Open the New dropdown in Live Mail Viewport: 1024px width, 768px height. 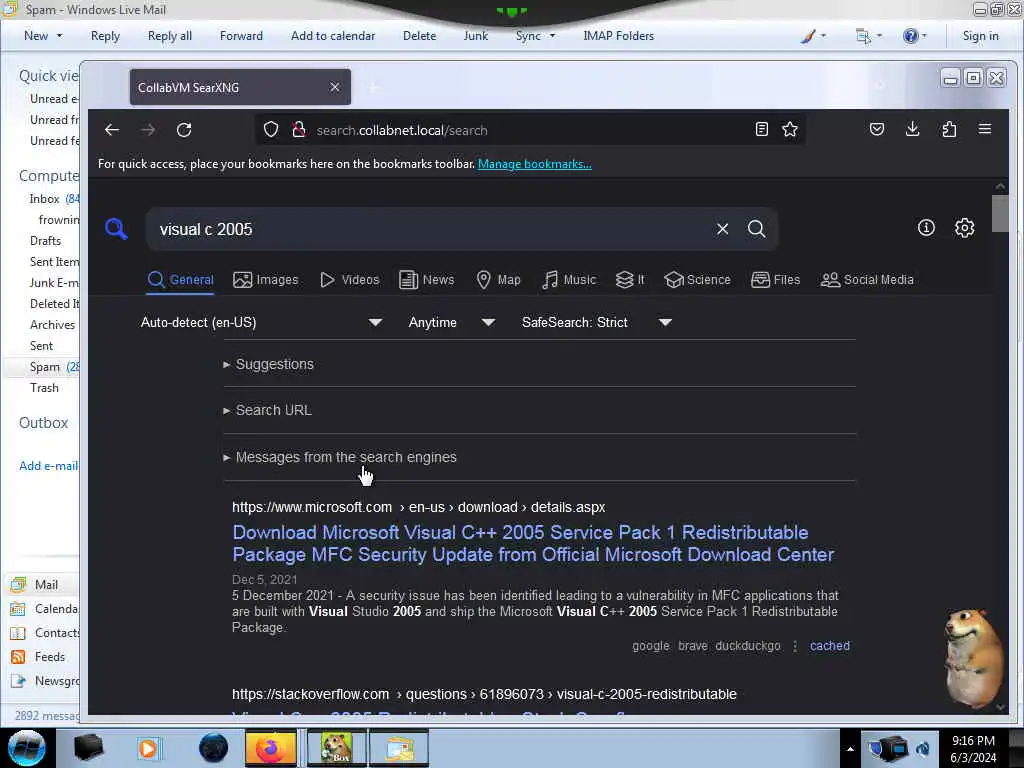pos(43,36)
